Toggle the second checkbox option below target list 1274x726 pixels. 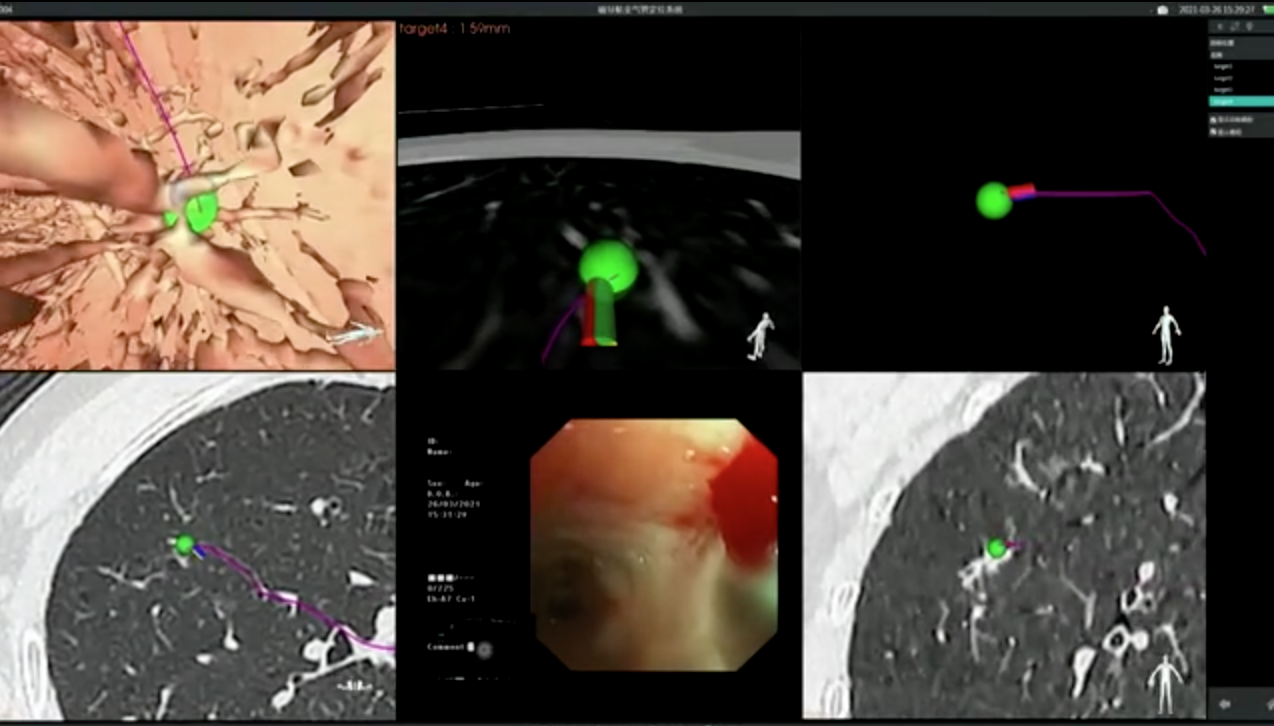pos(1213,132)
